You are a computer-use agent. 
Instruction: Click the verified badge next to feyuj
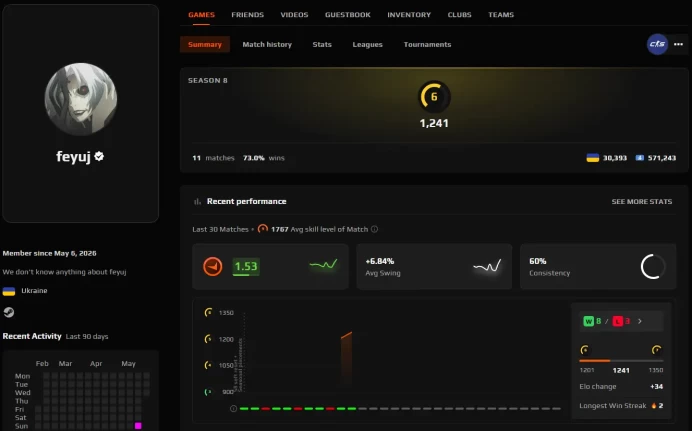tap(99, 156)
